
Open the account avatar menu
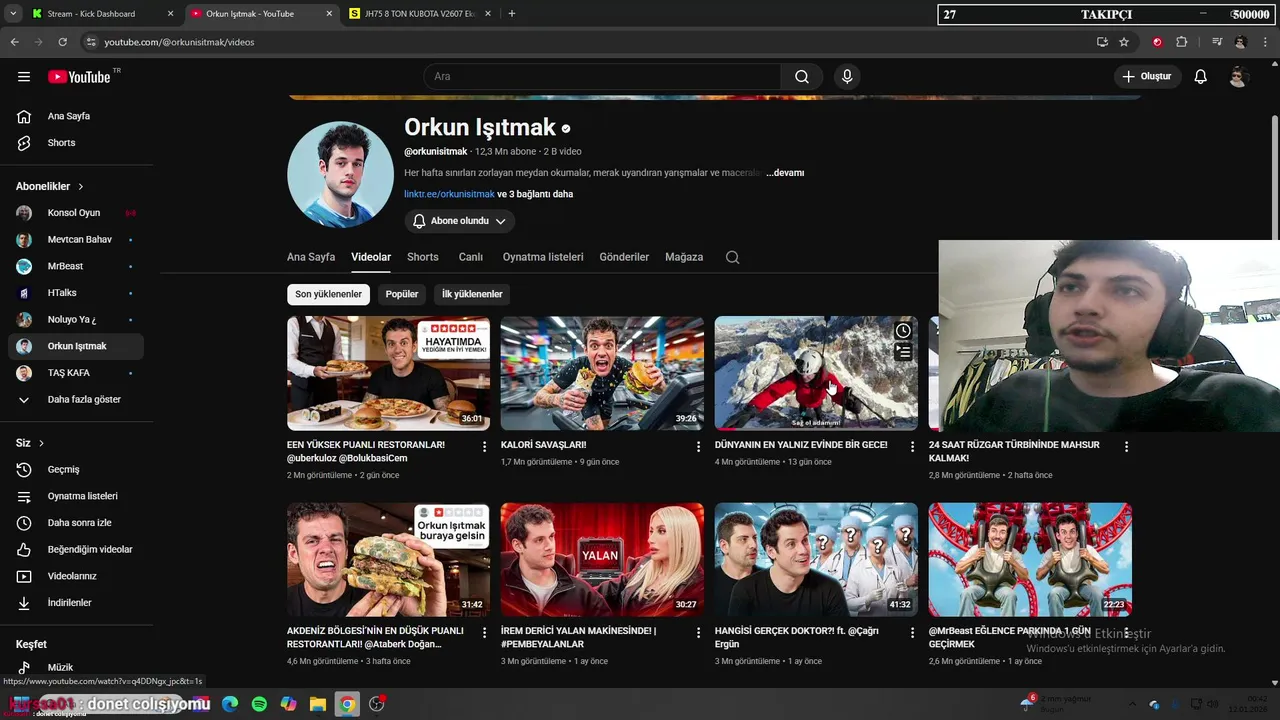pyautogui.click(x=1238, y=77)
